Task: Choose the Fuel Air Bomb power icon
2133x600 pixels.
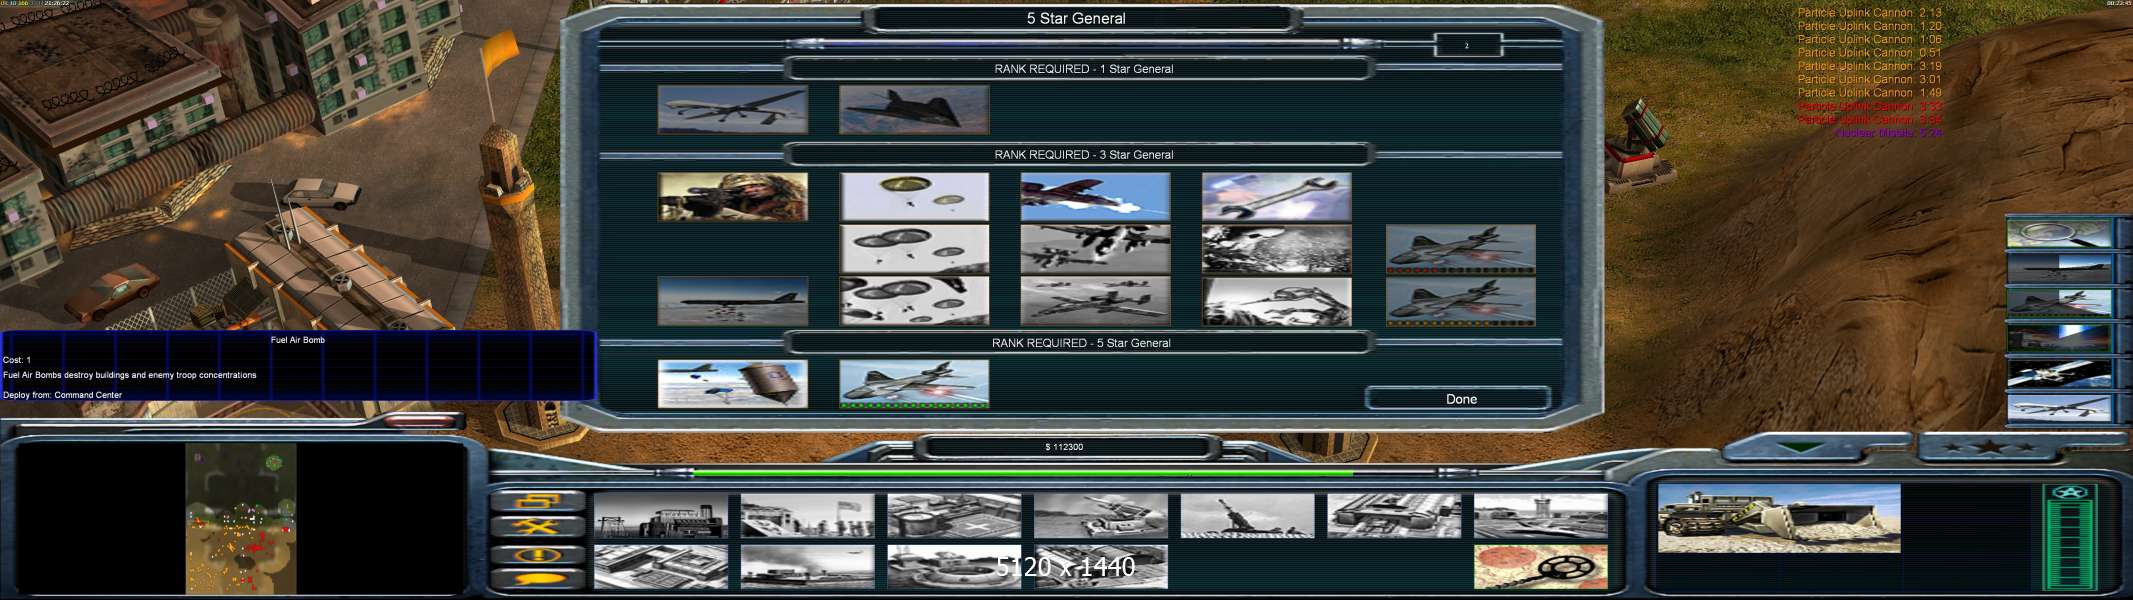Action: pyautogui.click(x=732, y=384)
